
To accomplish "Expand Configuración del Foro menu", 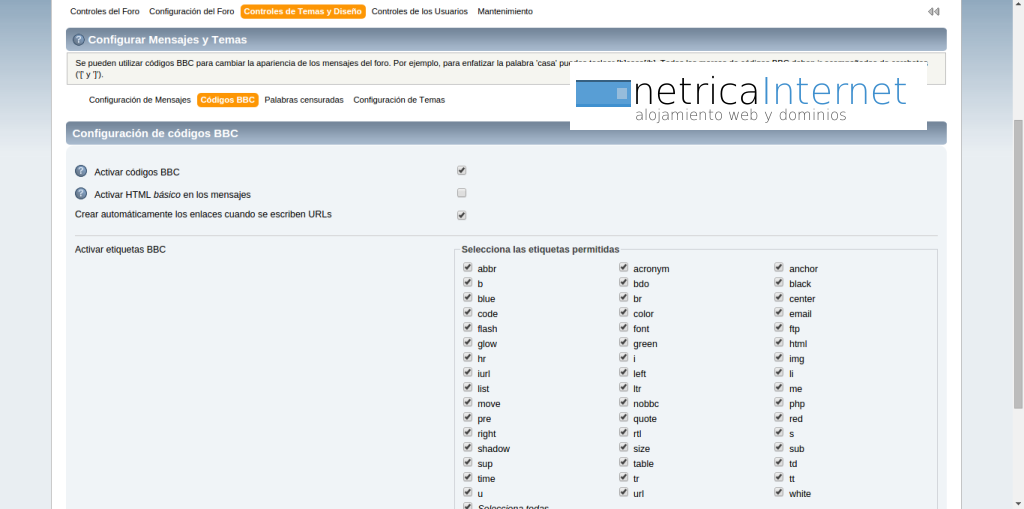I will coord(191,12).
